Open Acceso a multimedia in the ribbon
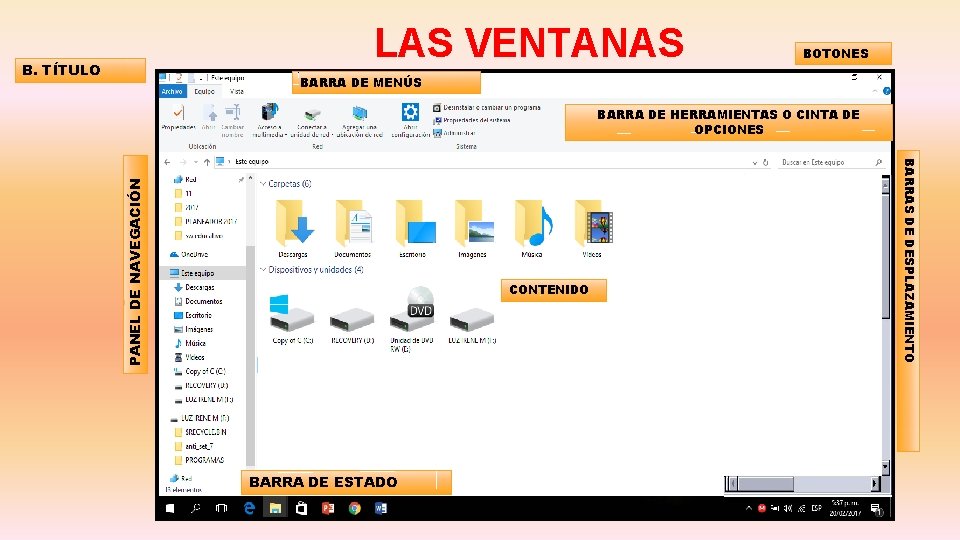Viewport: 960px width, 540px height. (x=269, y=120)
